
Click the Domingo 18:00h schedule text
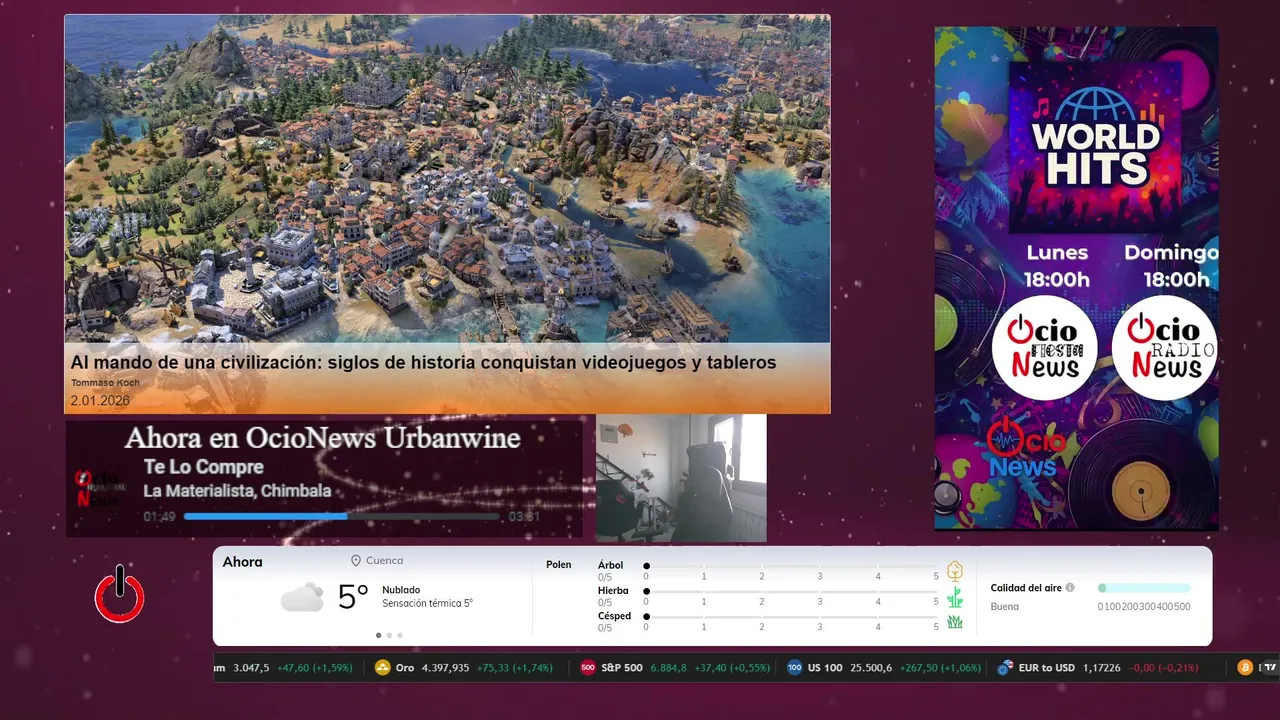tap(1170, 266)
